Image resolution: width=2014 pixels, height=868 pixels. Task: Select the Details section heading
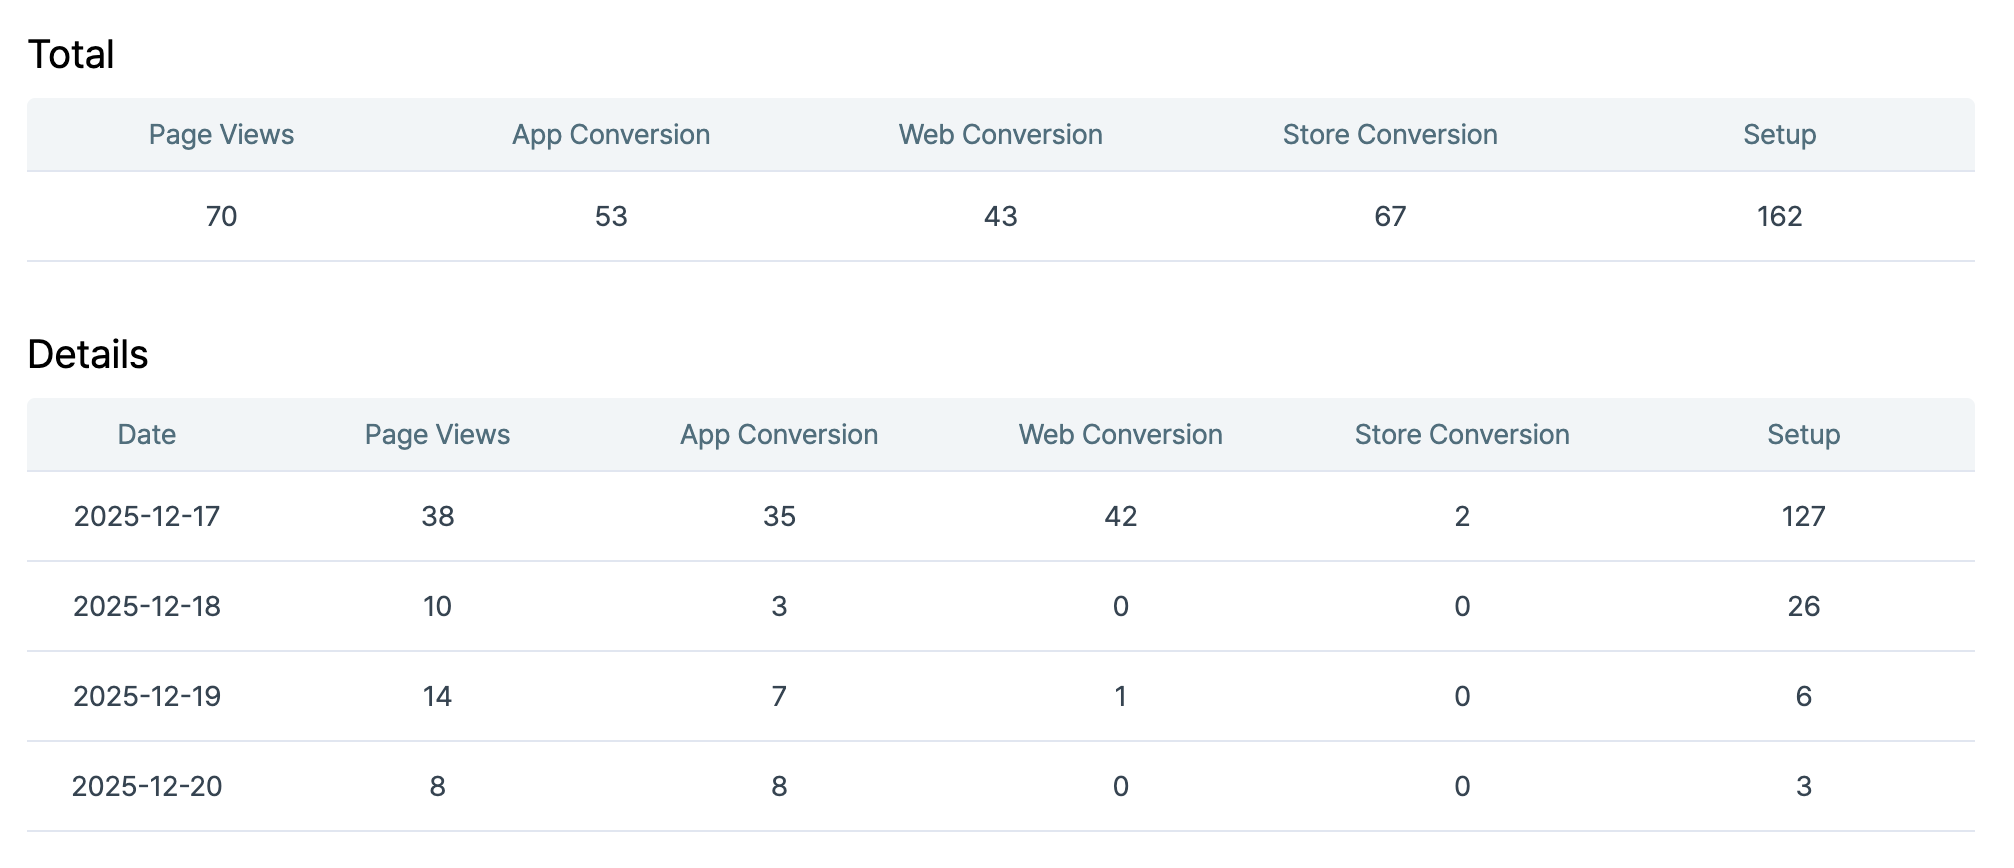pyautogui.click(x=88, y=355)
